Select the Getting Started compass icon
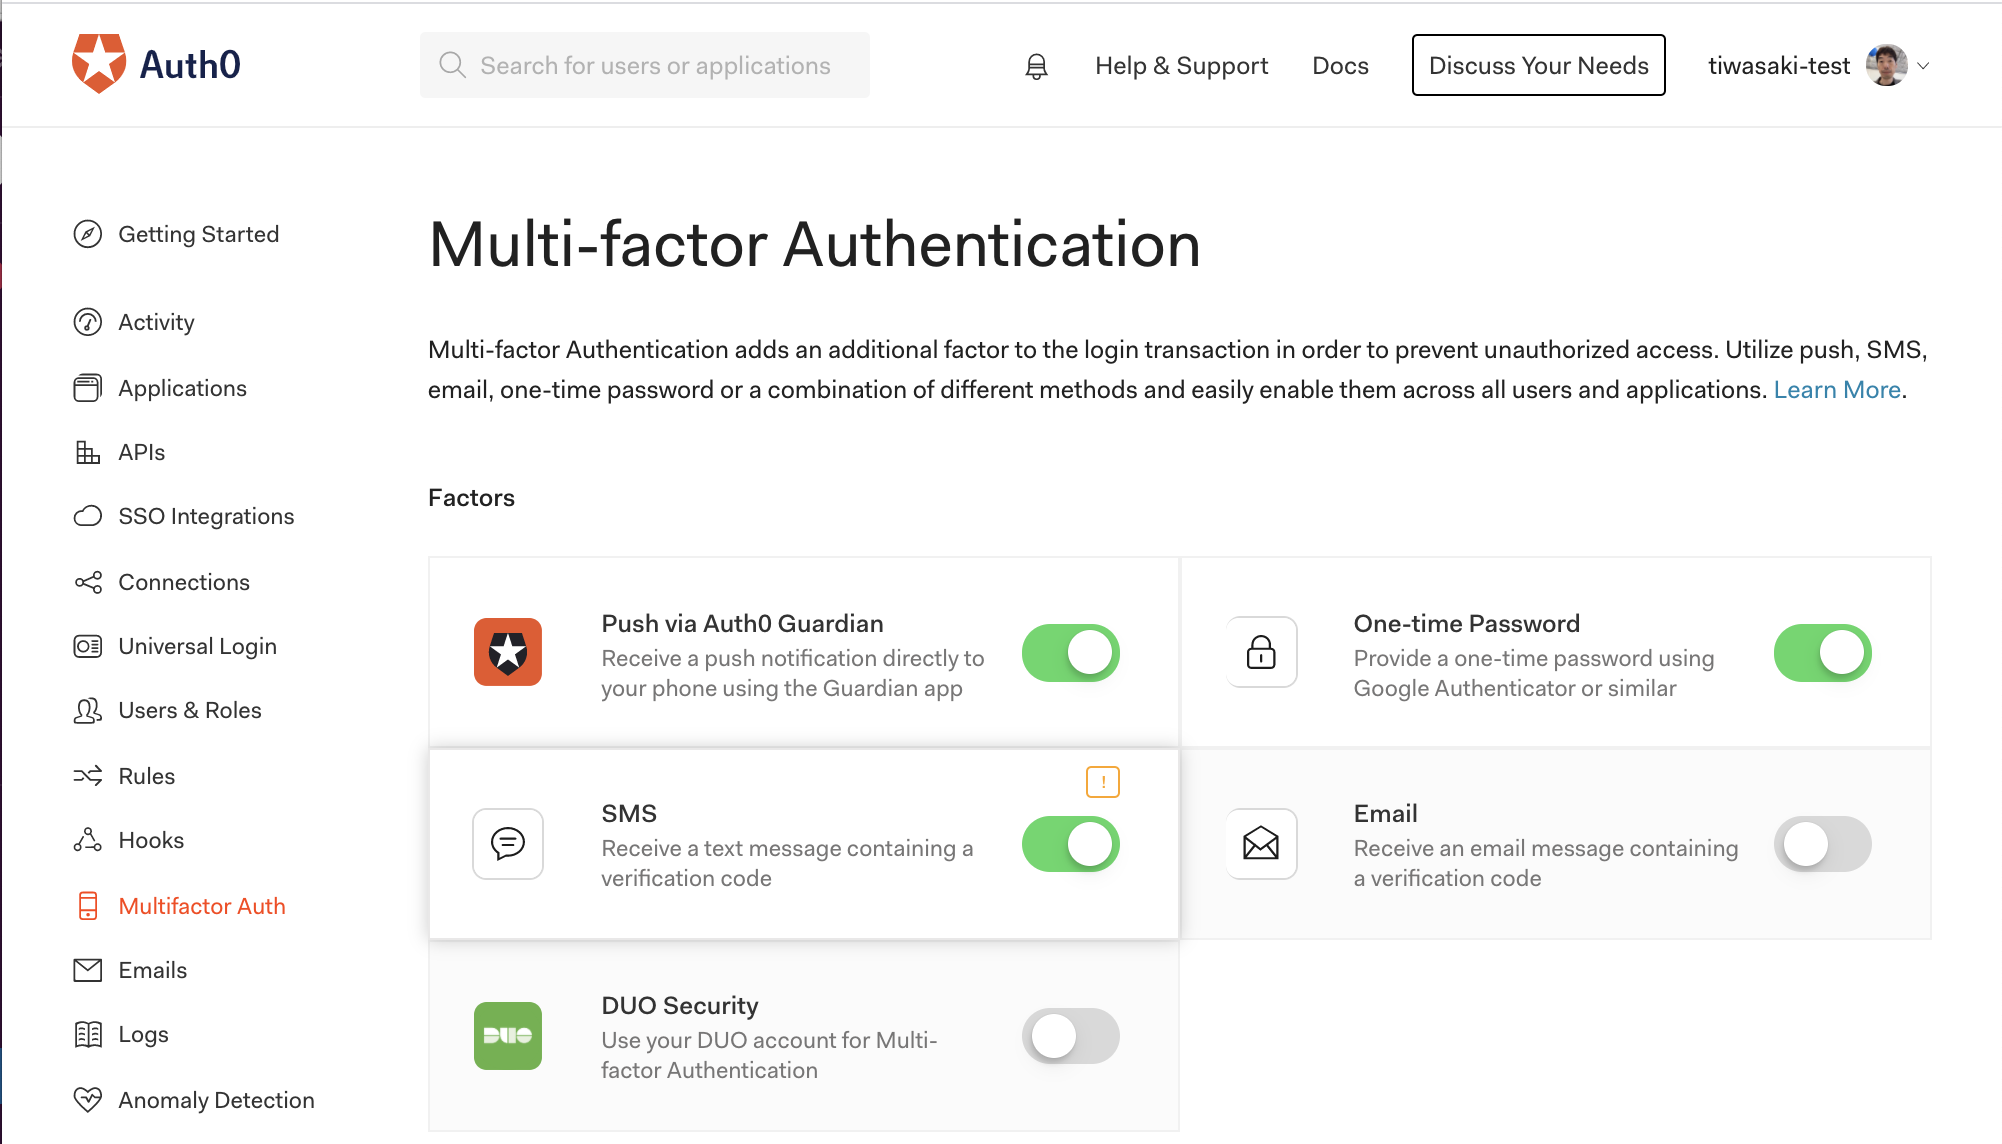The image size is (2002, 1144). click(87, 234)
